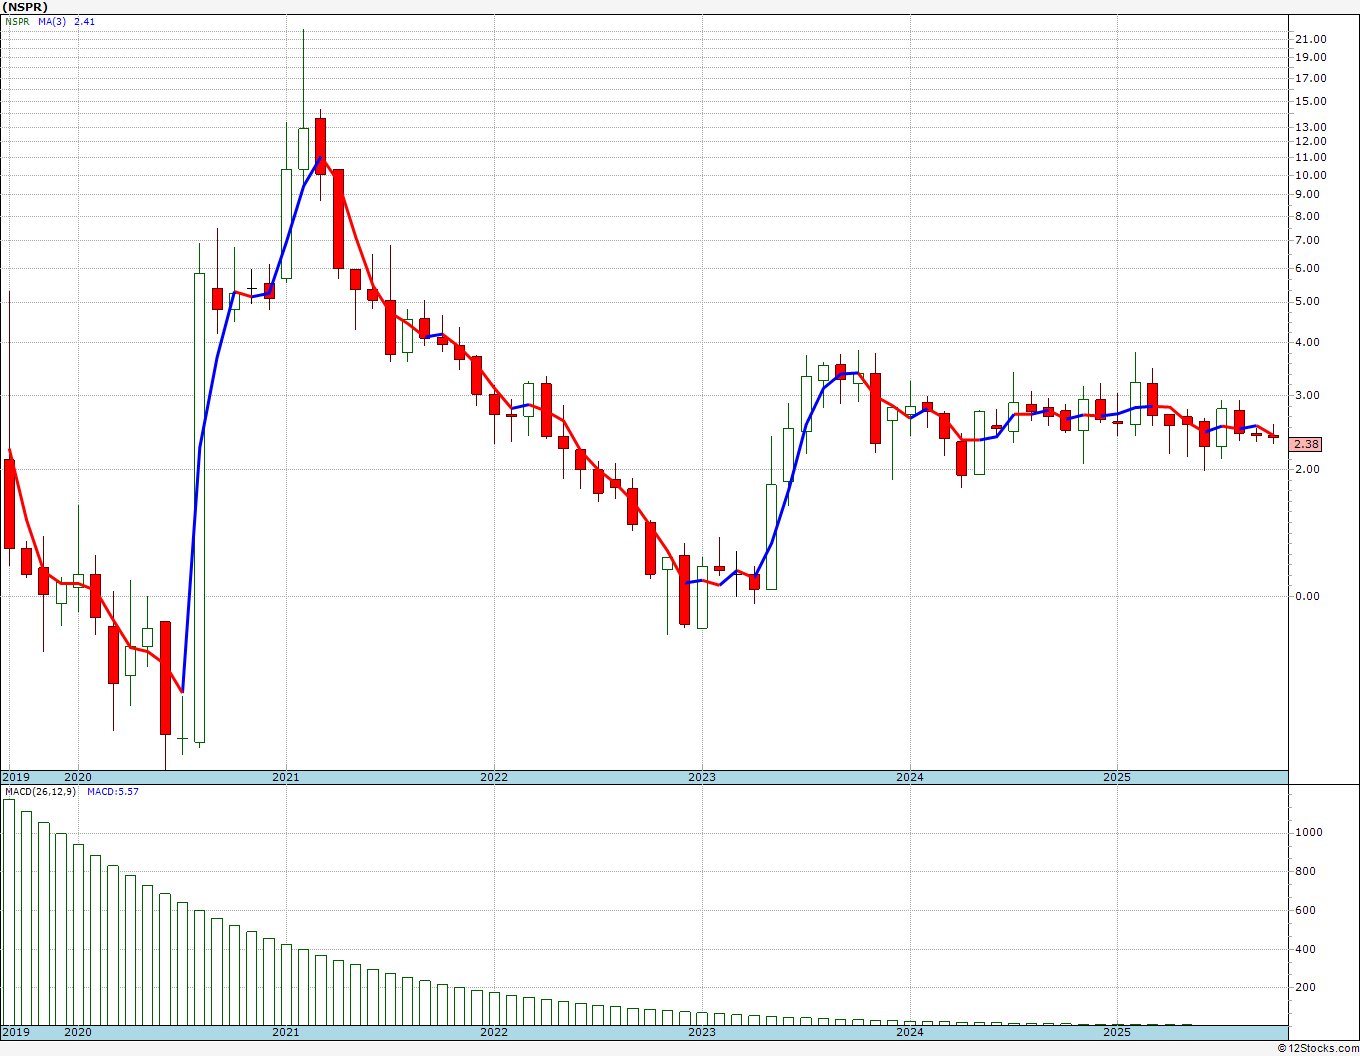Select the 400 label on the MACD axis

pyautogui.click(x=1304, y=949)
